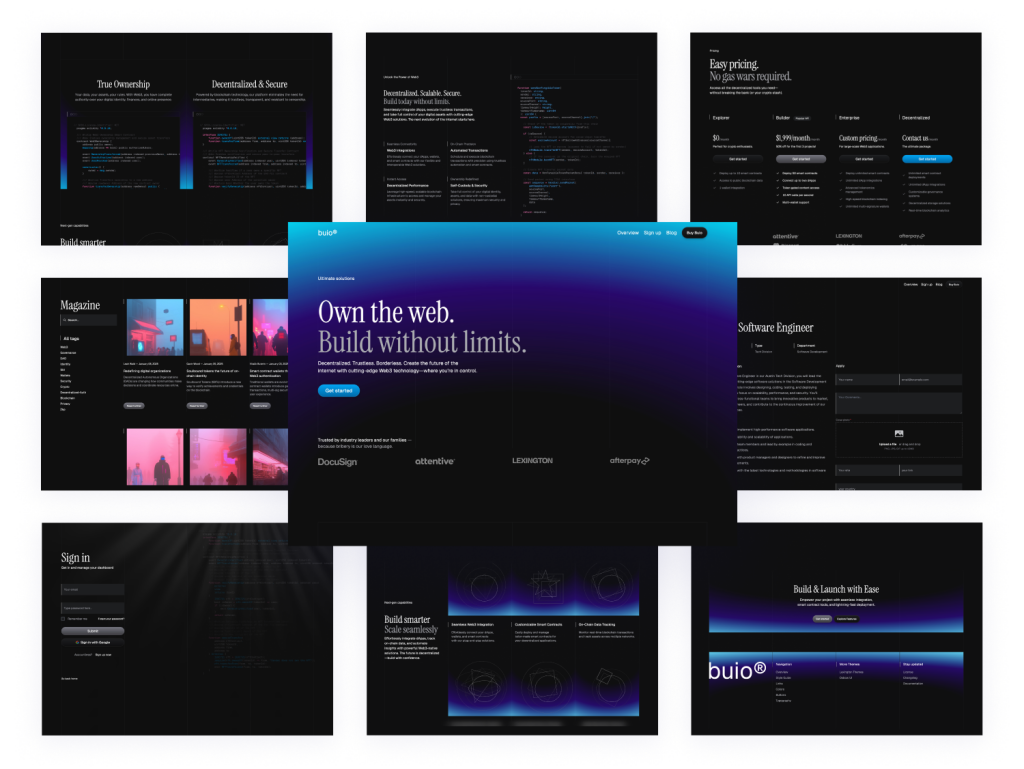
Task: Check the Remember me checkbox
Action: pyautogui.click(x=63, y=619)
